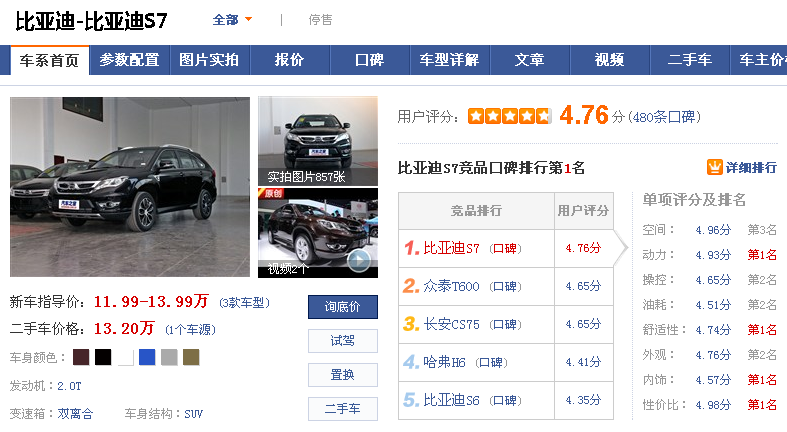
Task: Click the 13.20万 used car price
Action: point(124,329)
